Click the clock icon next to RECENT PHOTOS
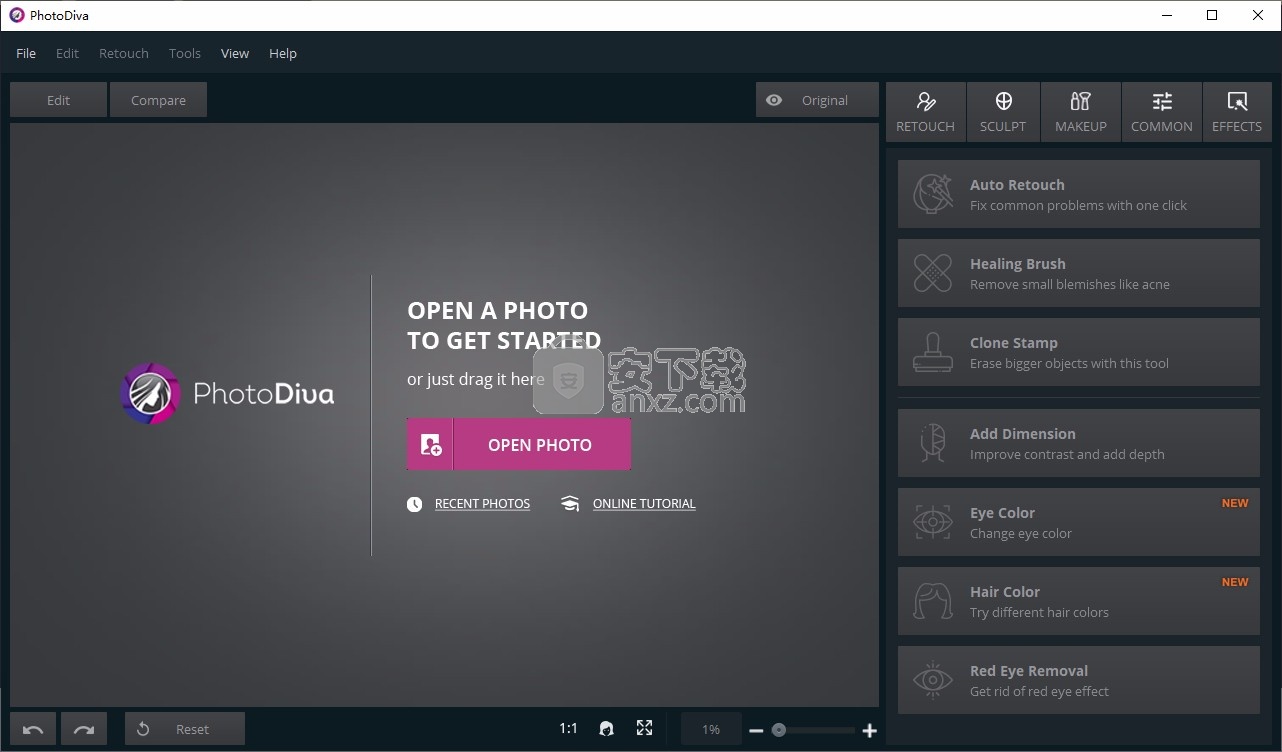Image resolution: width=1282 pixels, height=752 pixels. (x=415, y=504)
